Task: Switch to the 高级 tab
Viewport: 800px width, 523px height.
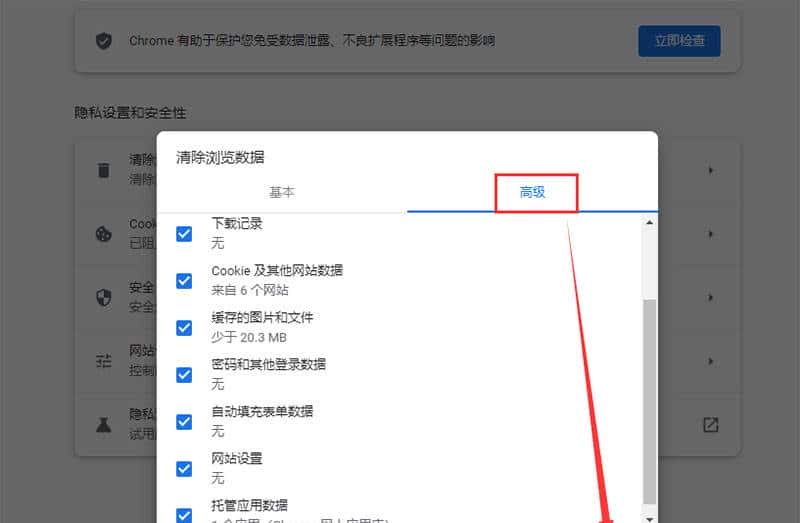Action: pyautogui.click(x=532, y=192)
